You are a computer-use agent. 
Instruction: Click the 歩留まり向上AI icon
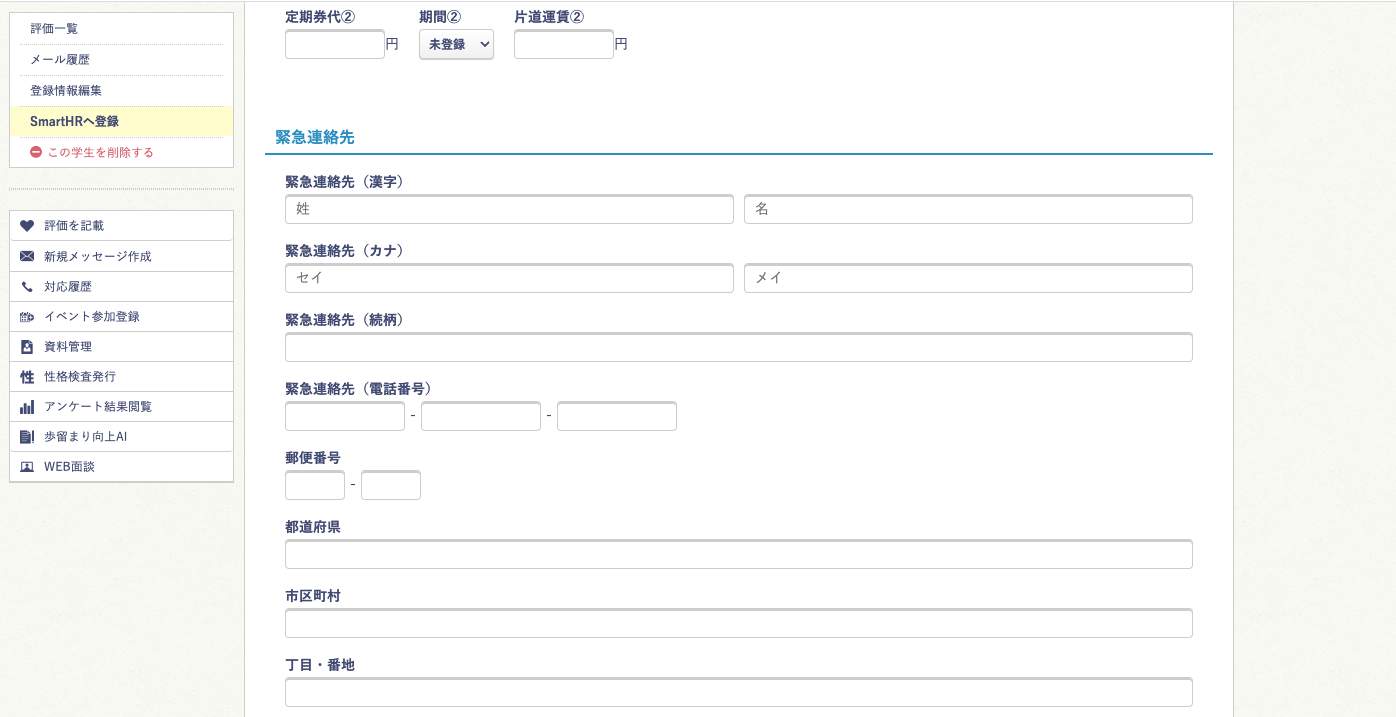point(27,437)
